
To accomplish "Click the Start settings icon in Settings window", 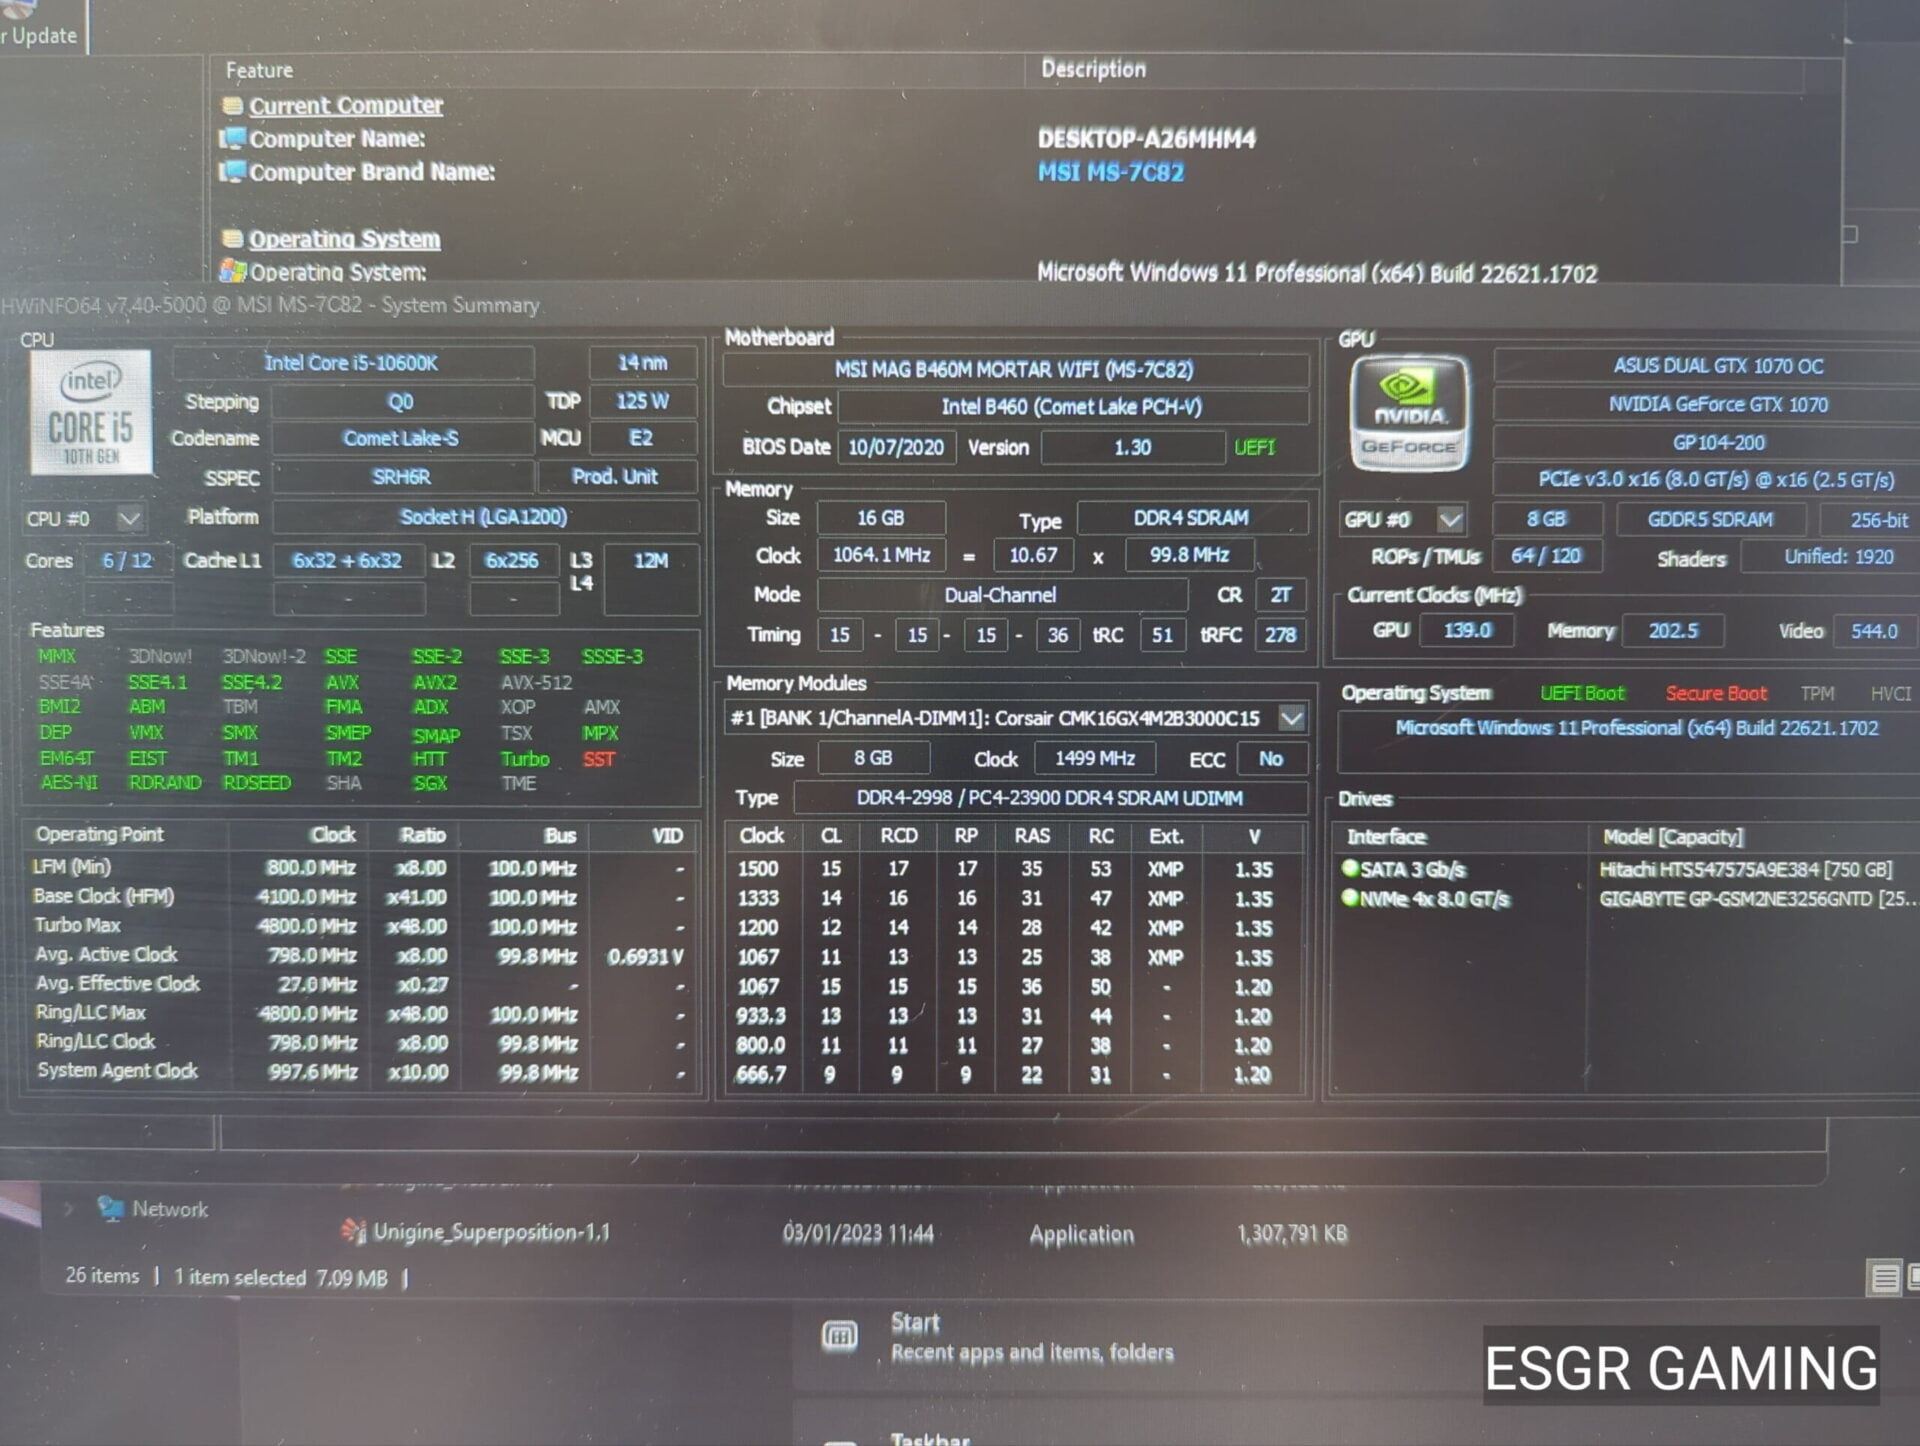I will [839, 1336].
